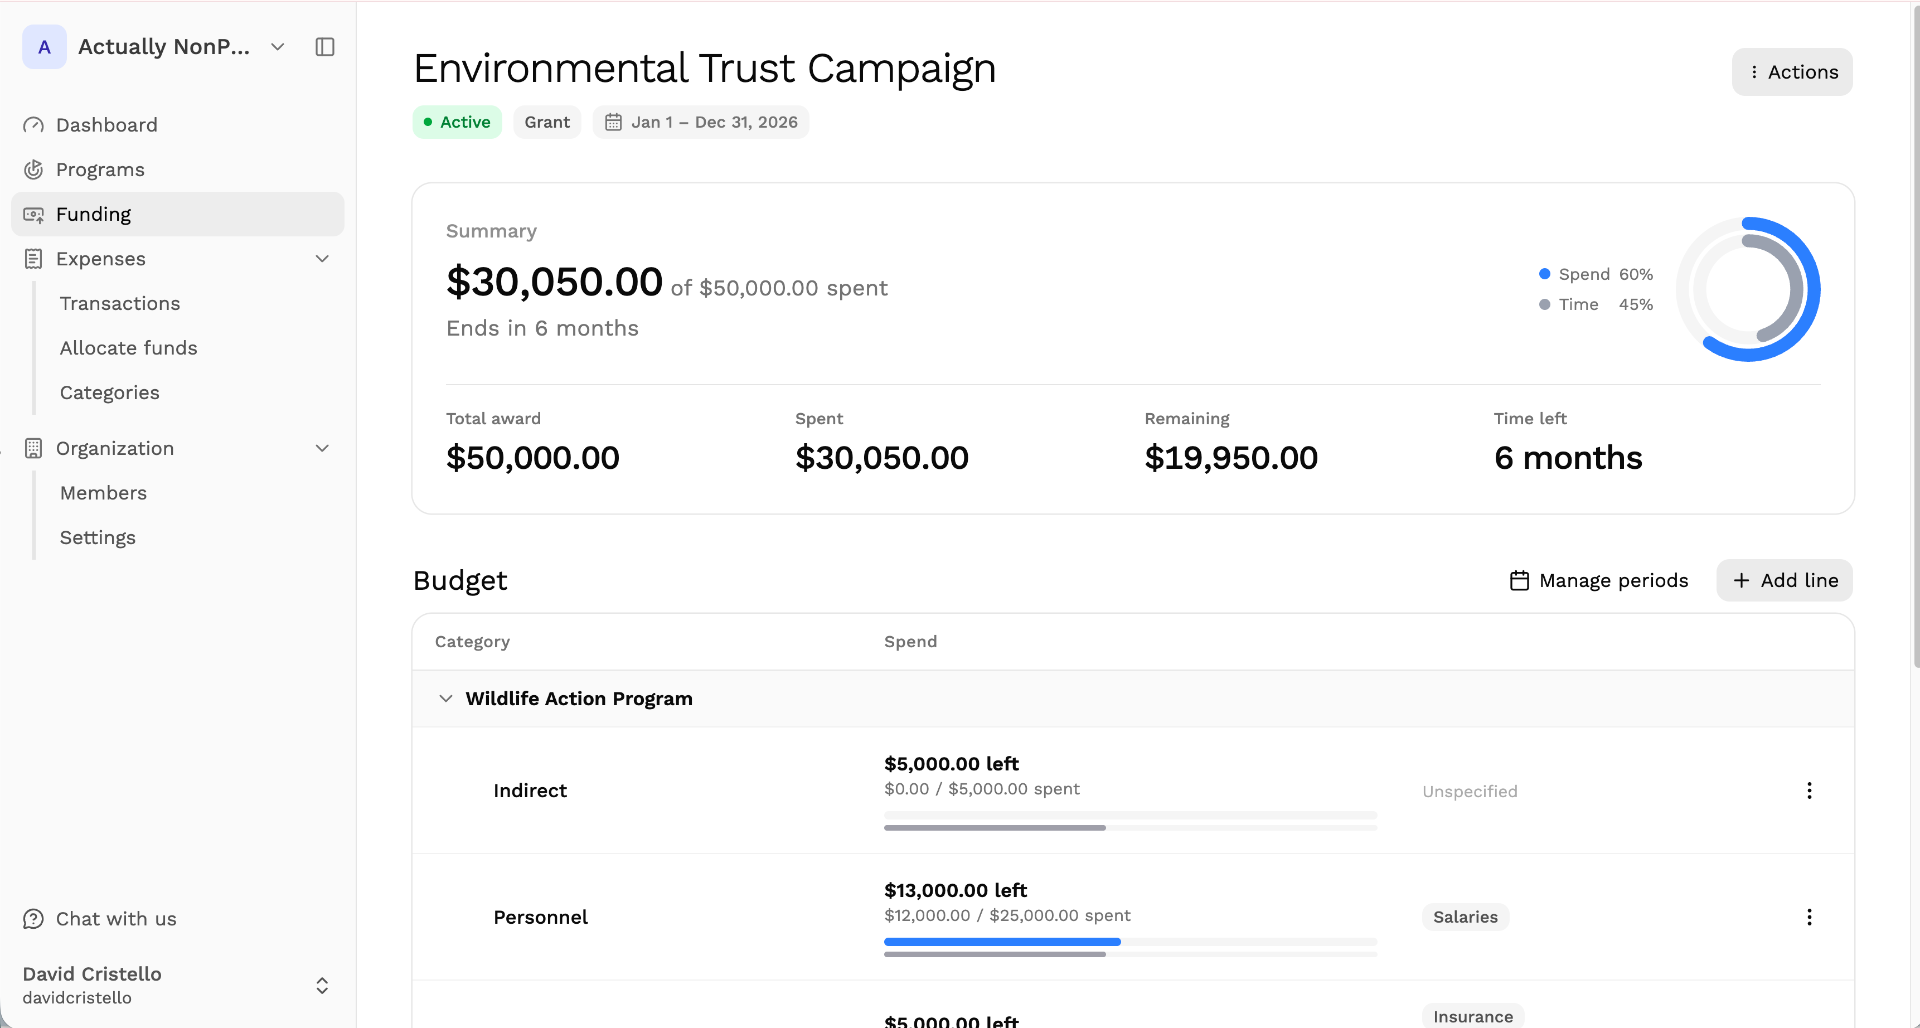1920x1028 pixels.
Task: Click the Indirect category name
Action: (x=530, y=791)
